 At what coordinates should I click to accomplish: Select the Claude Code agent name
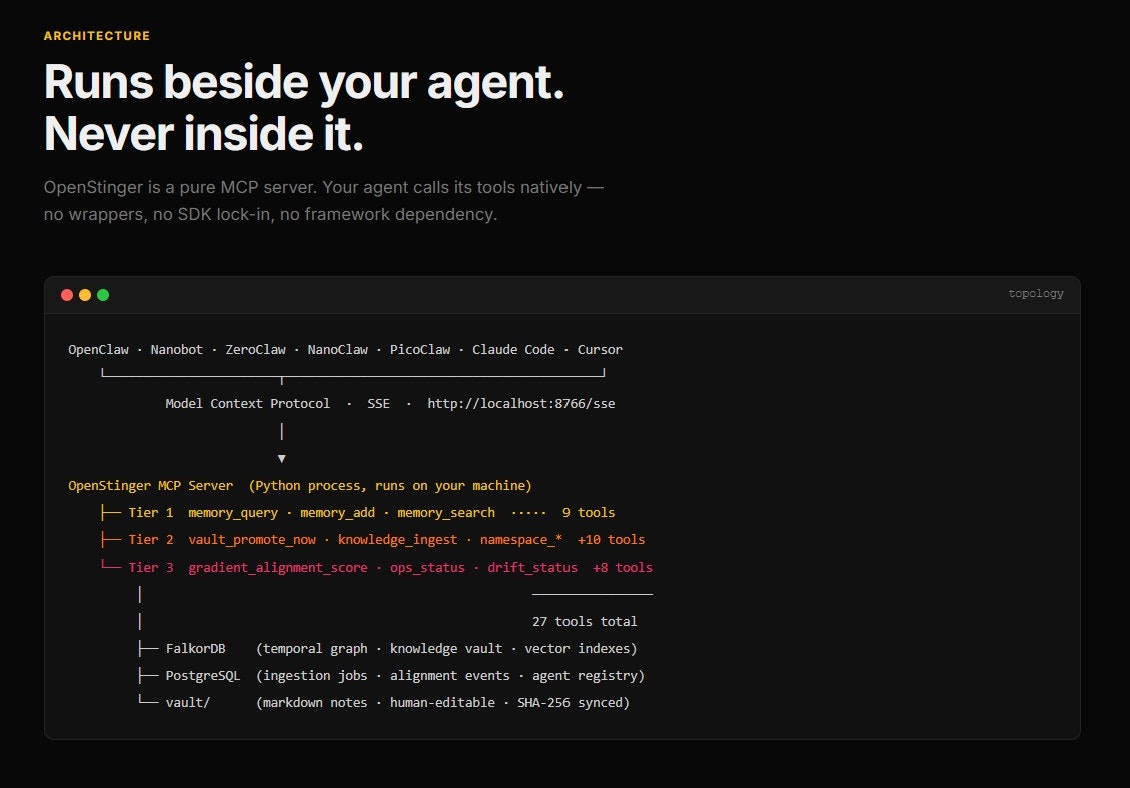click(x=513, y=349)
